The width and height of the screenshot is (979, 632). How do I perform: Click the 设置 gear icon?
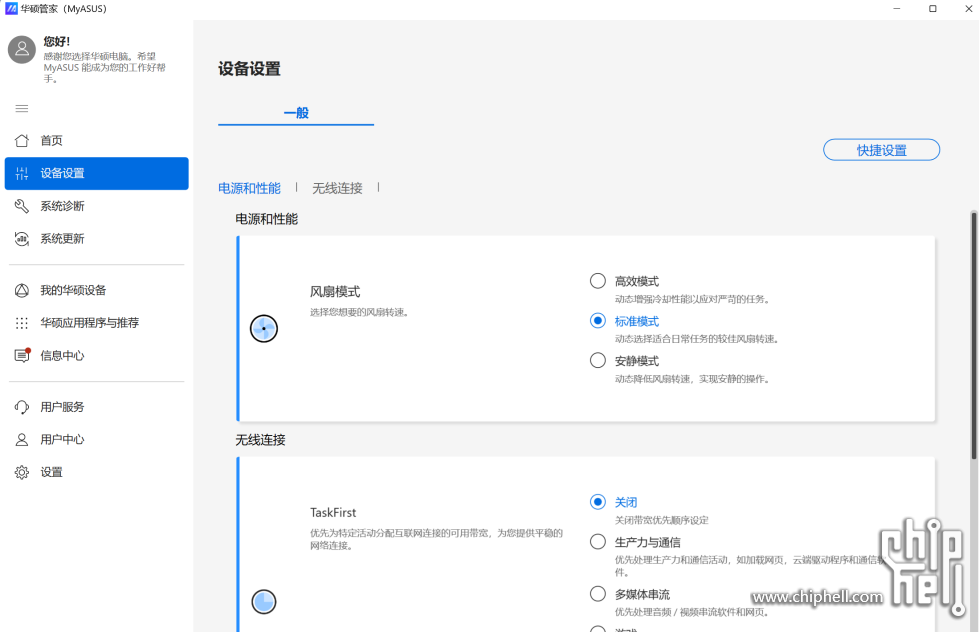[22, 472]
